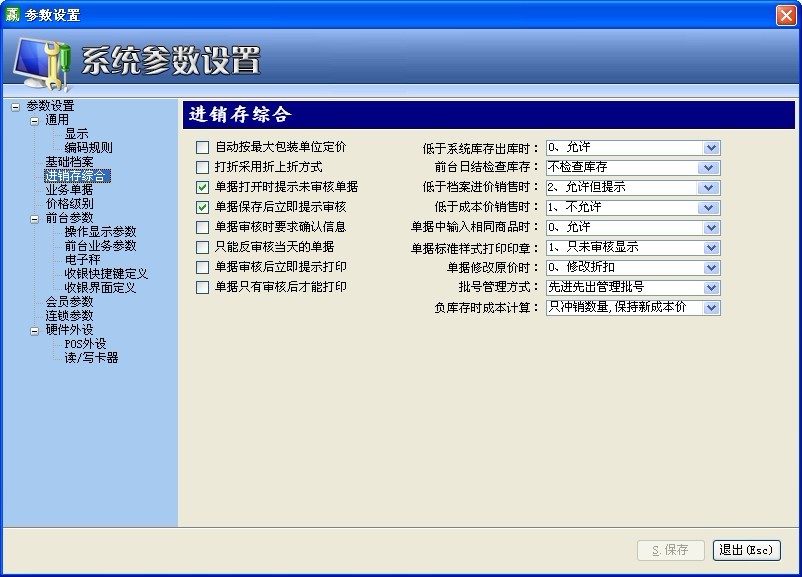
Task: Enable 单据审核时要求确认信息 checkbox
Action: point(203,227)
